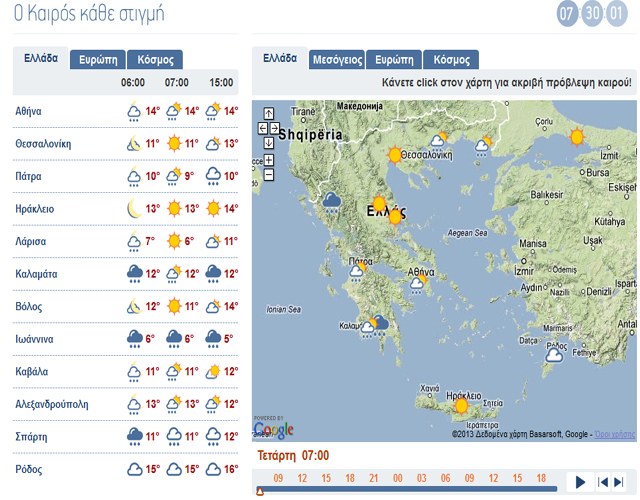Pan the map left with arrow button
This screenshot has width=640, height=500.
(x=262, y=128)
